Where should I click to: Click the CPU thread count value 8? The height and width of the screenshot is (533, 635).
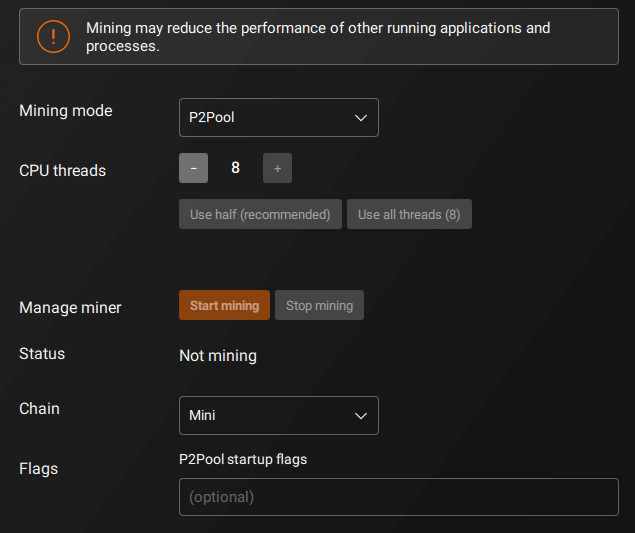(236, 168)
